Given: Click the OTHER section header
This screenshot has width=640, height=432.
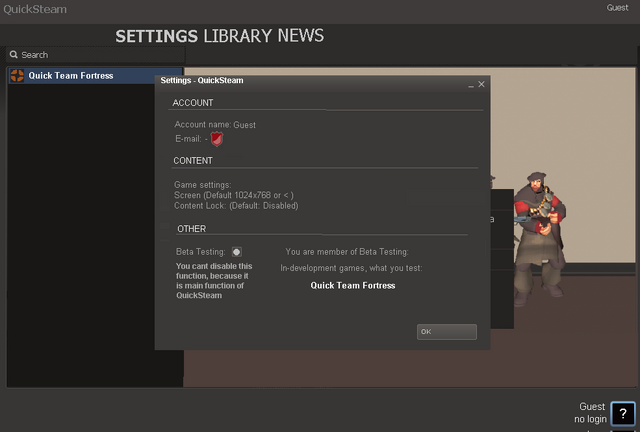Looking at the screenshot, I should pyautogui.click(x=191, y=229).
